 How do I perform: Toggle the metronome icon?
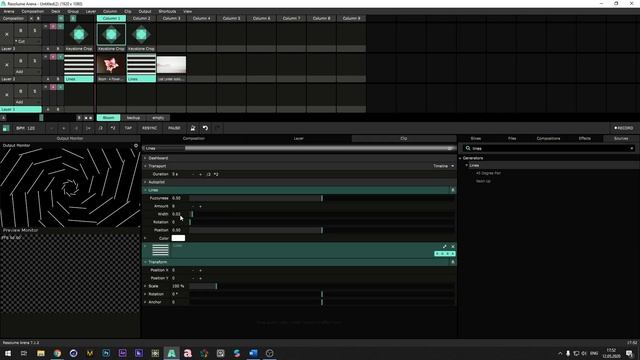[x=193, y=128]
